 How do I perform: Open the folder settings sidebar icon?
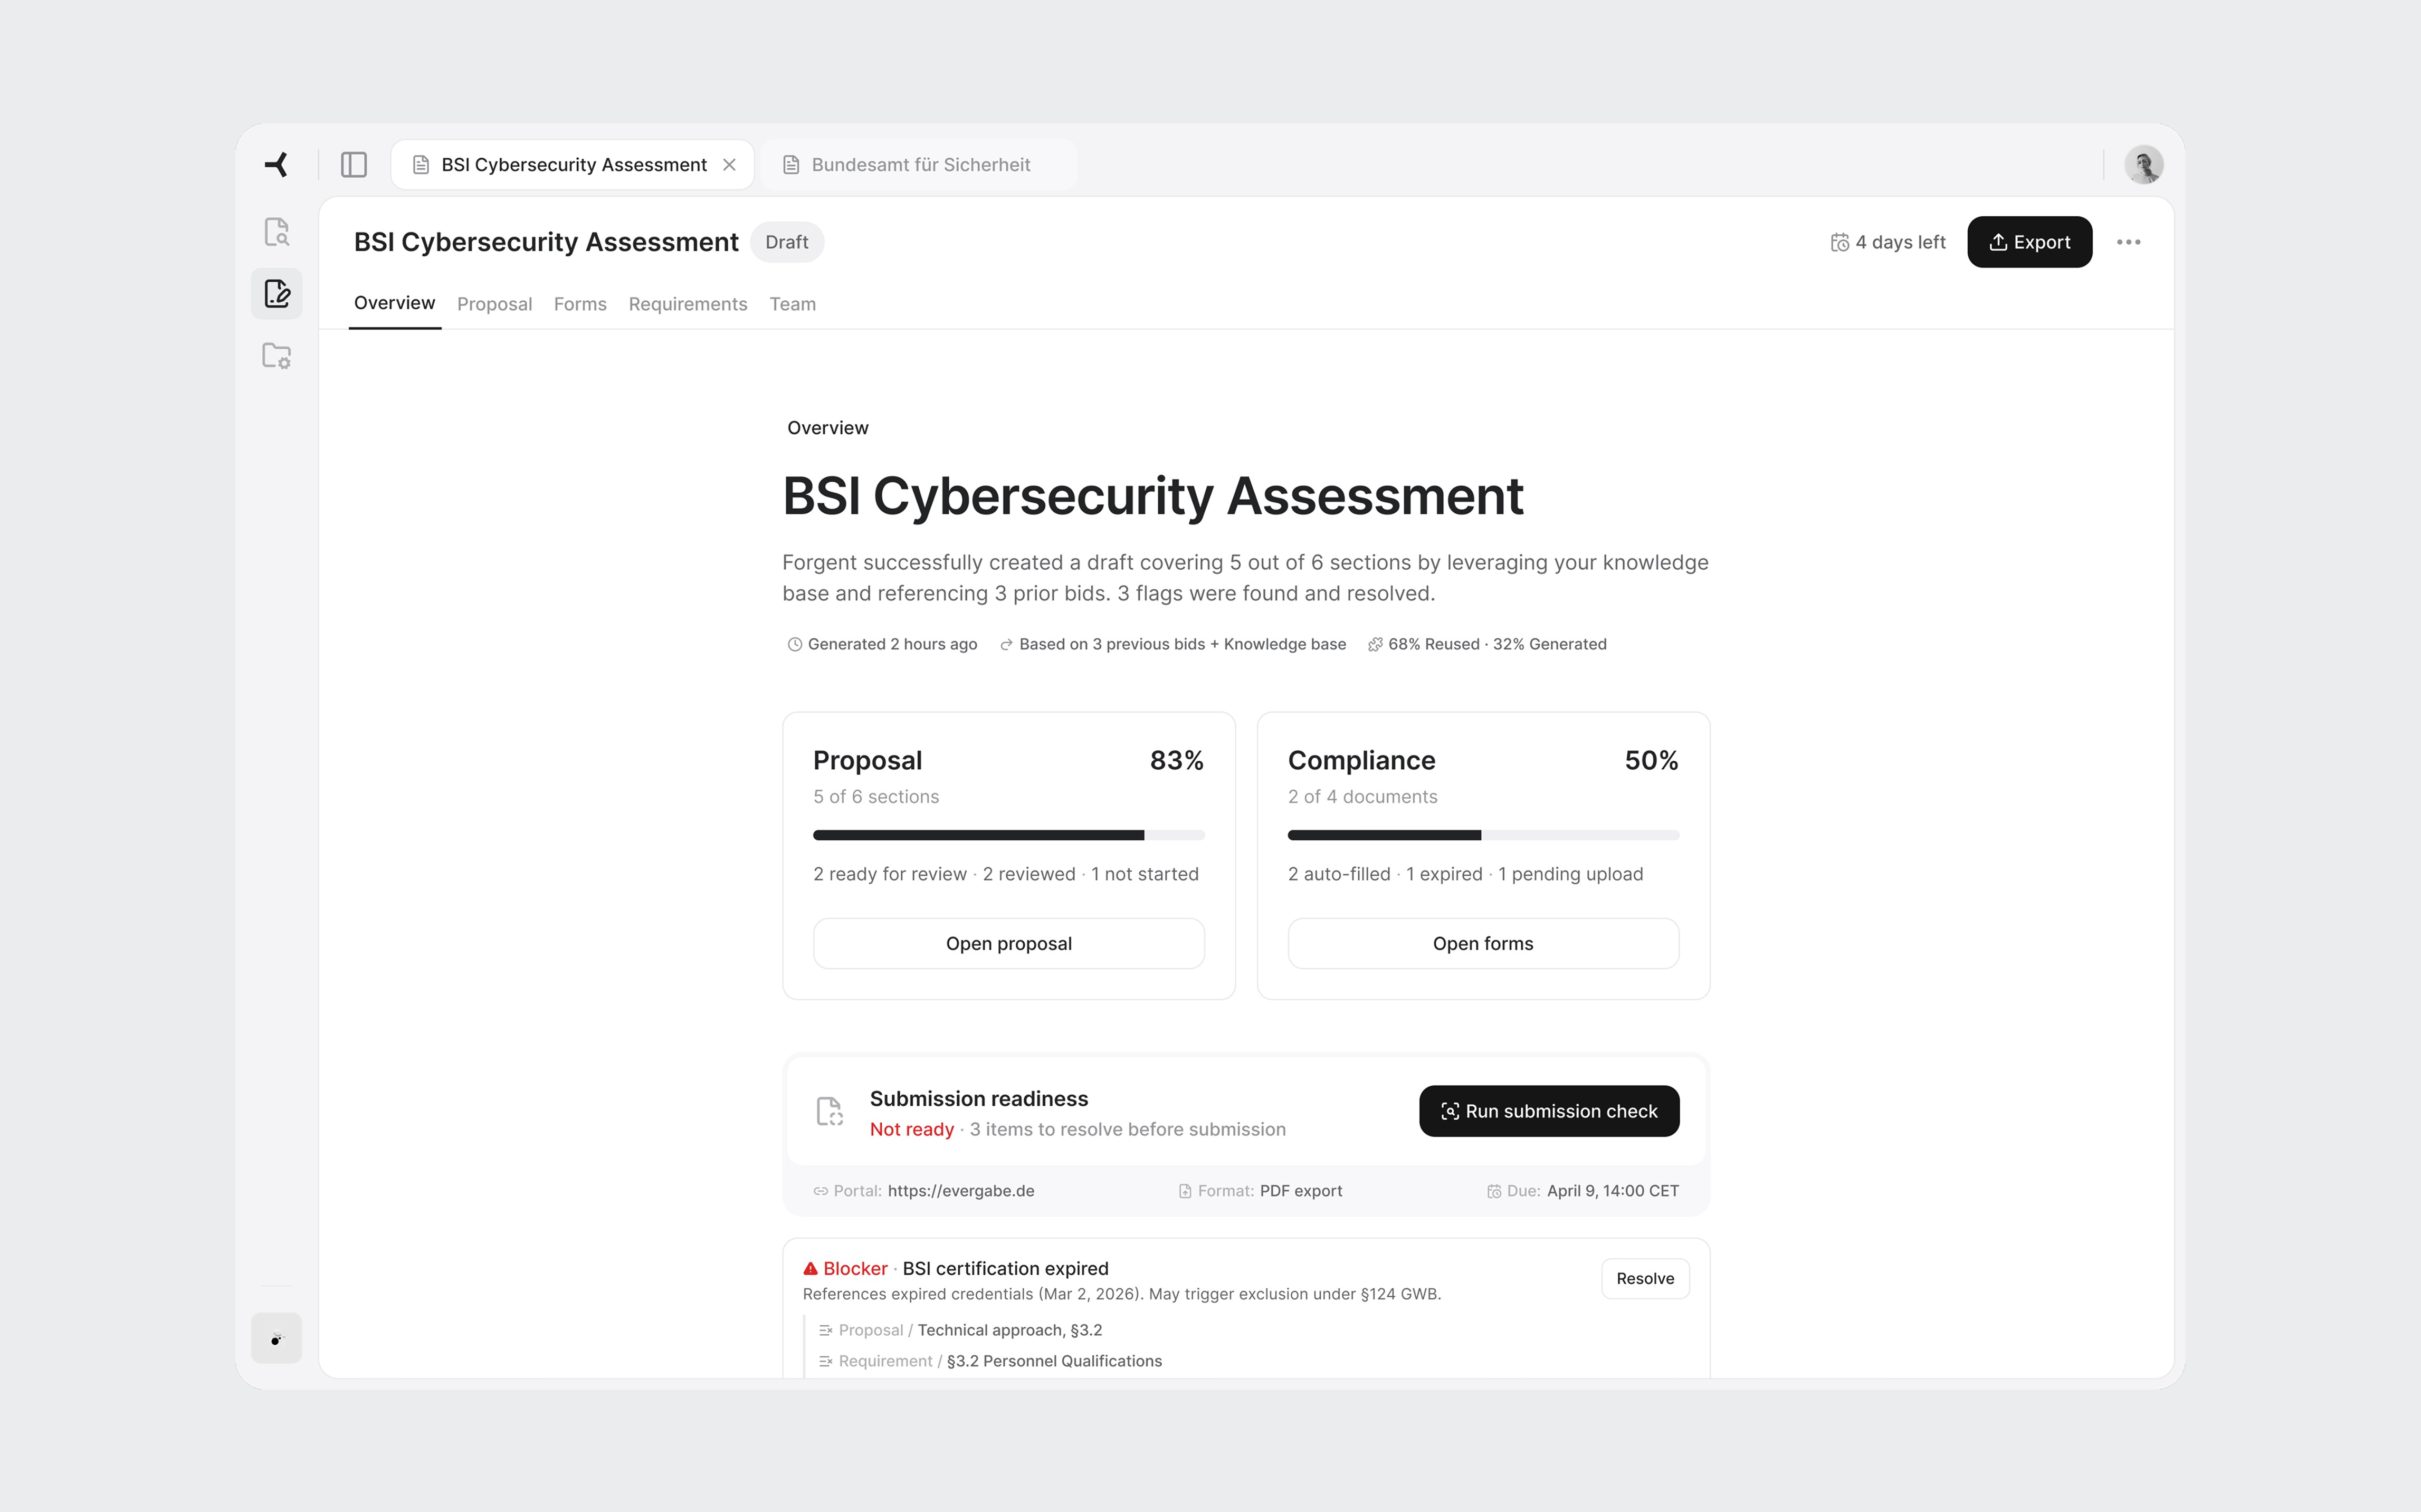pos(276,356)
